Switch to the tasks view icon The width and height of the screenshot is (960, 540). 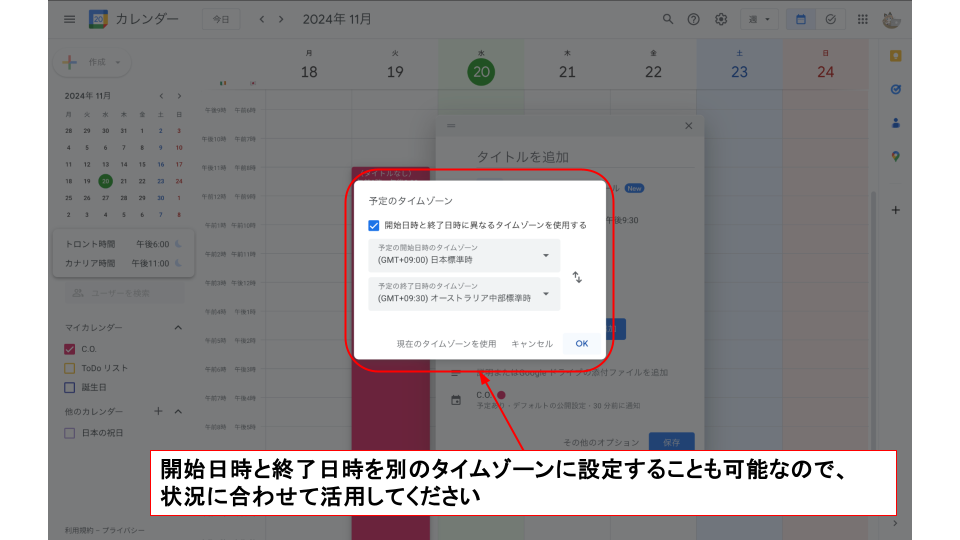pos(829,19)
